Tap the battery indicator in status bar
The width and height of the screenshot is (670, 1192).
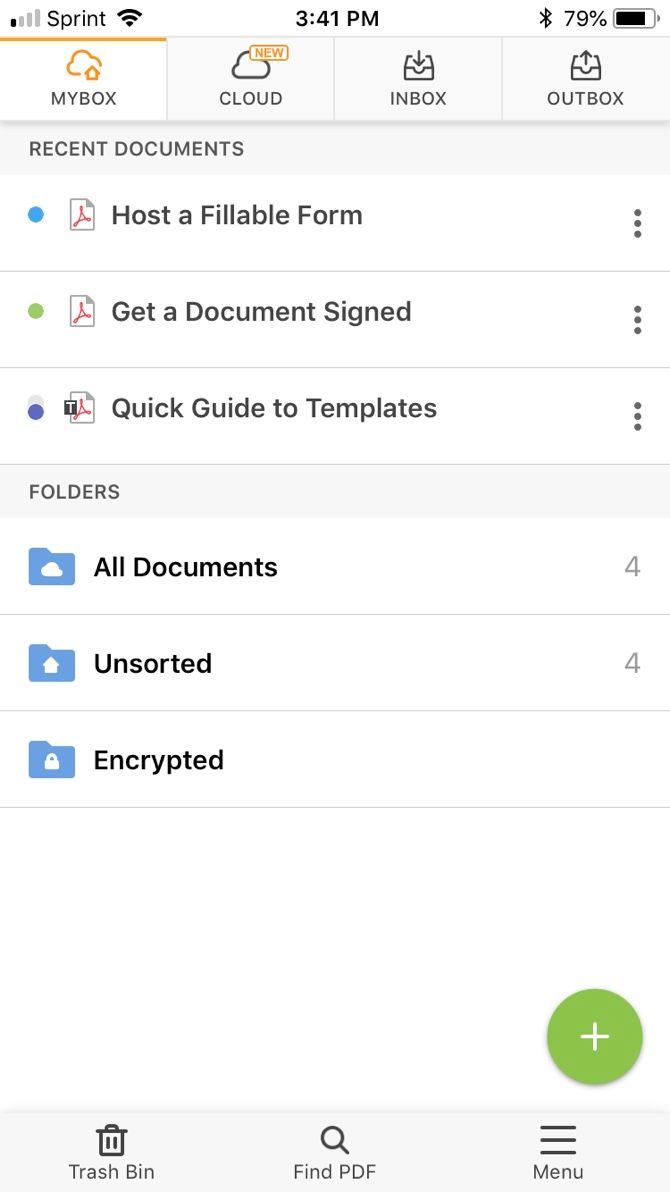point(635,18)
